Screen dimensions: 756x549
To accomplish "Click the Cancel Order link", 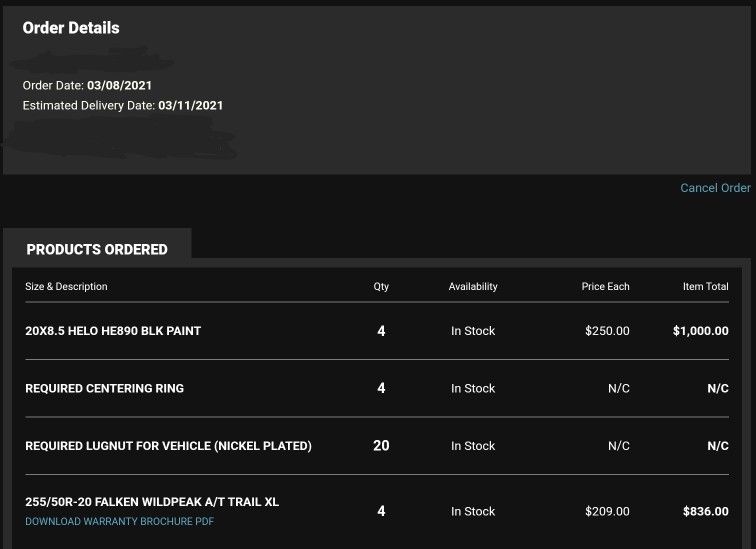I will pos(715,188).
